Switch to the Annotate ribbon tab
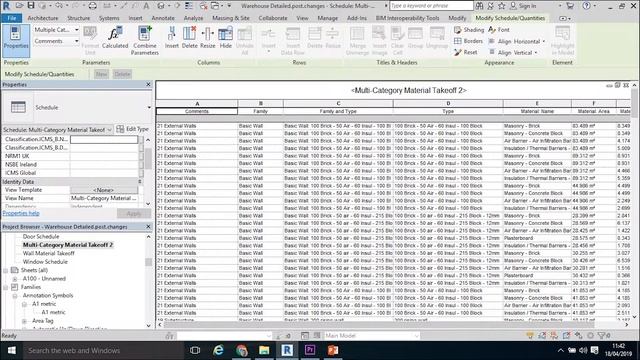 (163, 18)
